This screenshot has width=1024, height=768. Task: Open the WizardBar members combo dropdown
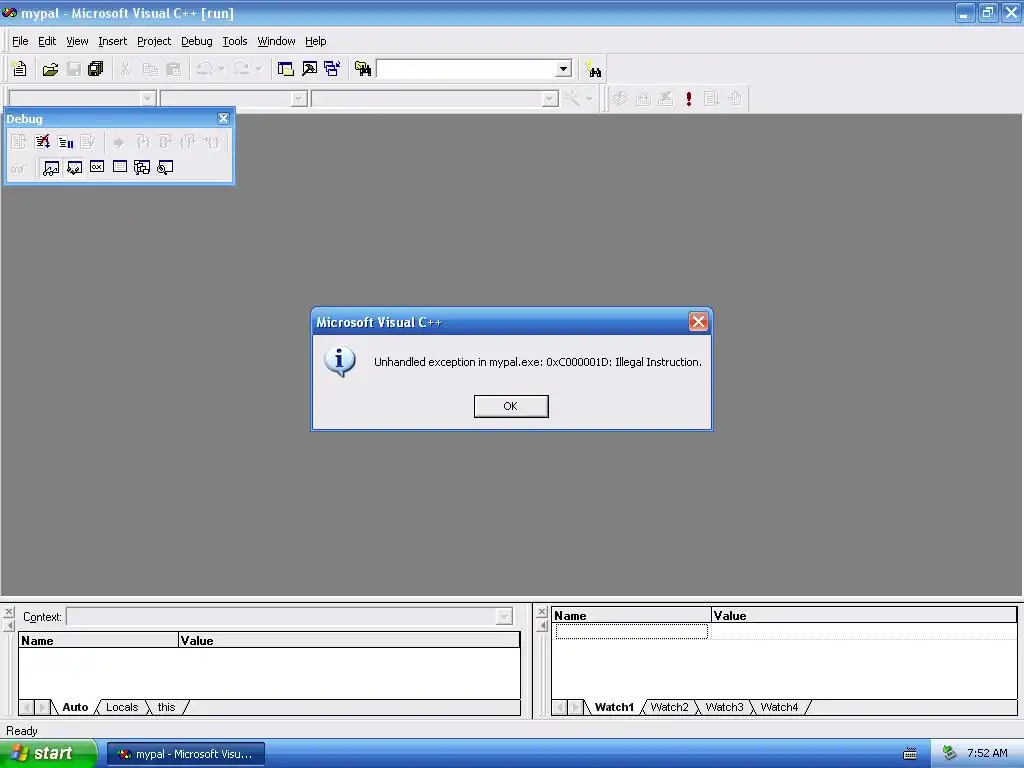click(x=550, y=99)
